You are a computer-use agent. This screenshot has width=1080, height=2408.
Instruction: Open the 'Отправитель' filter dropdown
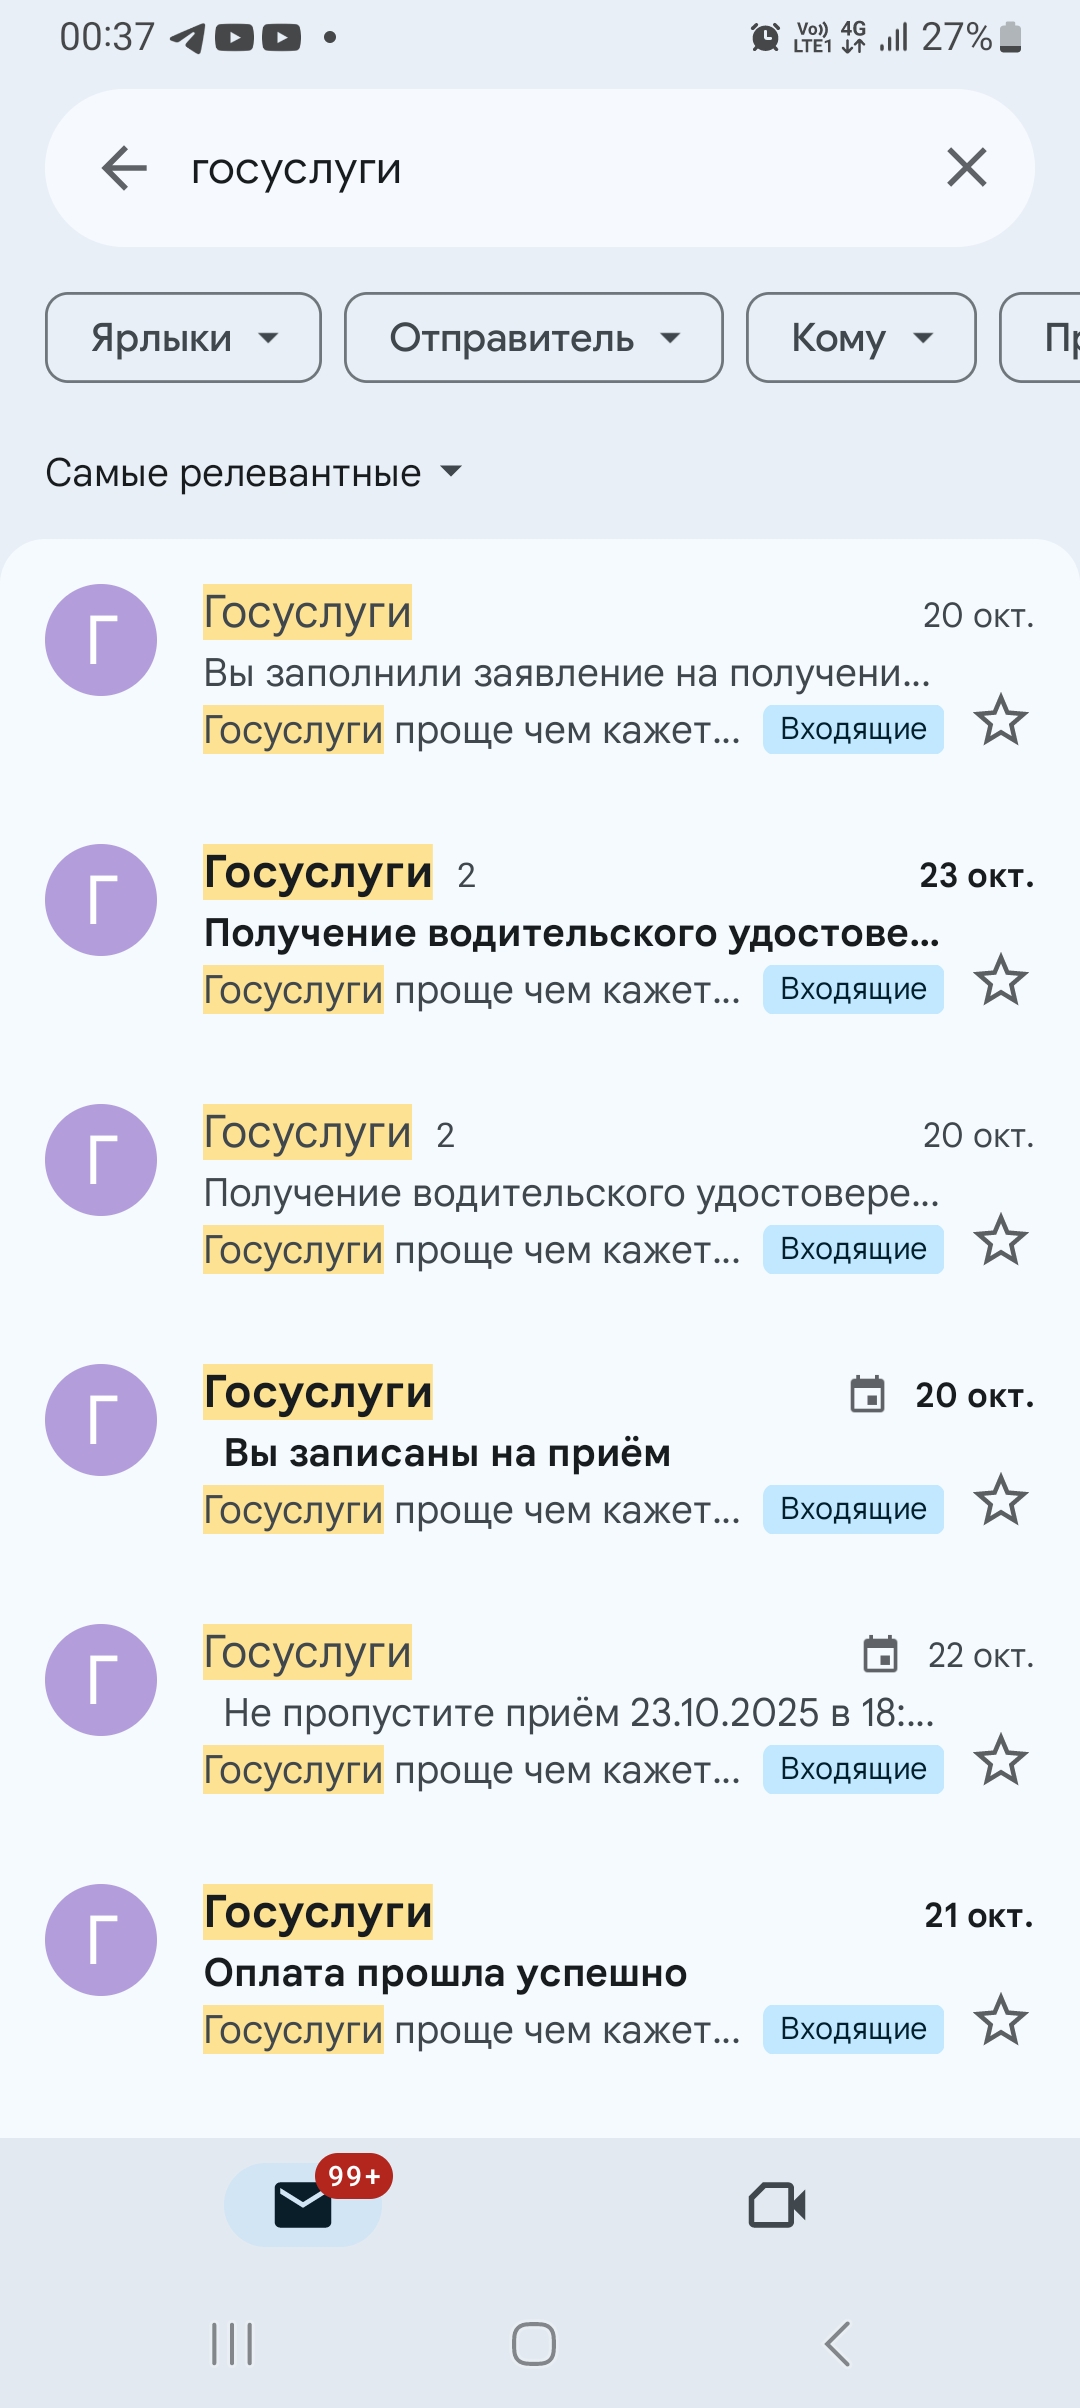533,338
